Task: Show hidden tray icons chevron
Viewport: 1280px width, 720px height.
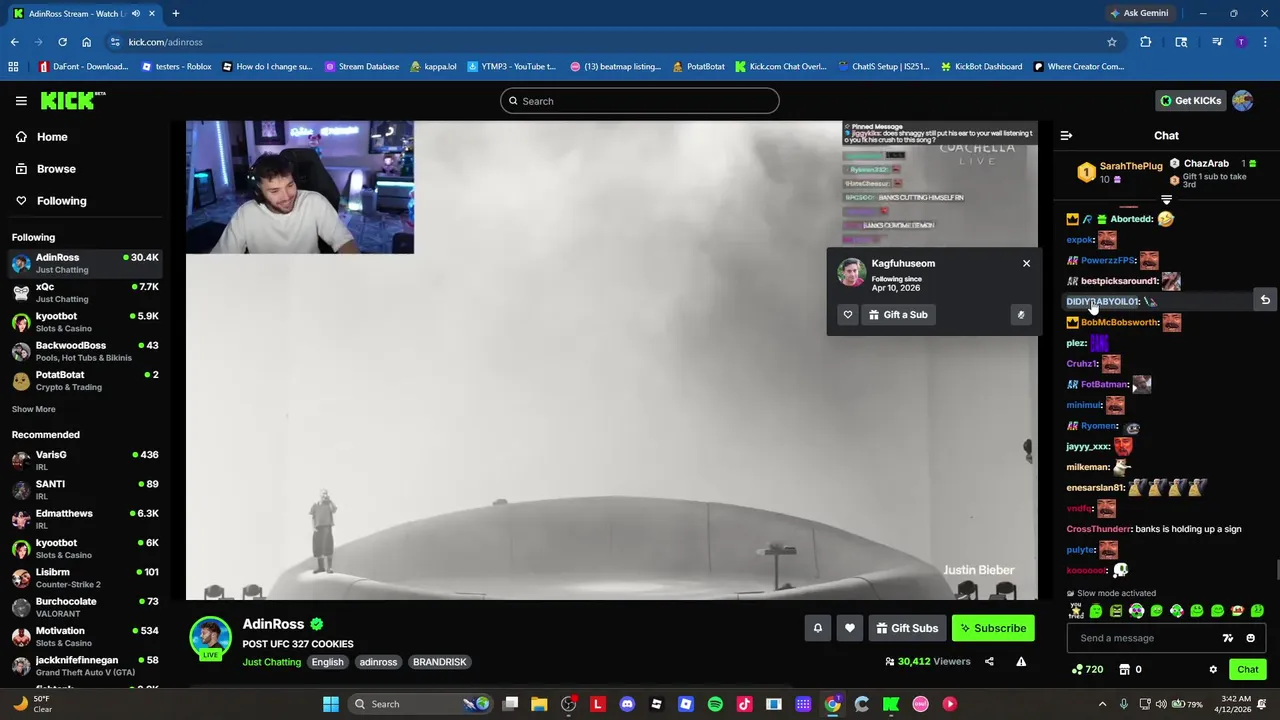Action: 1103,704
